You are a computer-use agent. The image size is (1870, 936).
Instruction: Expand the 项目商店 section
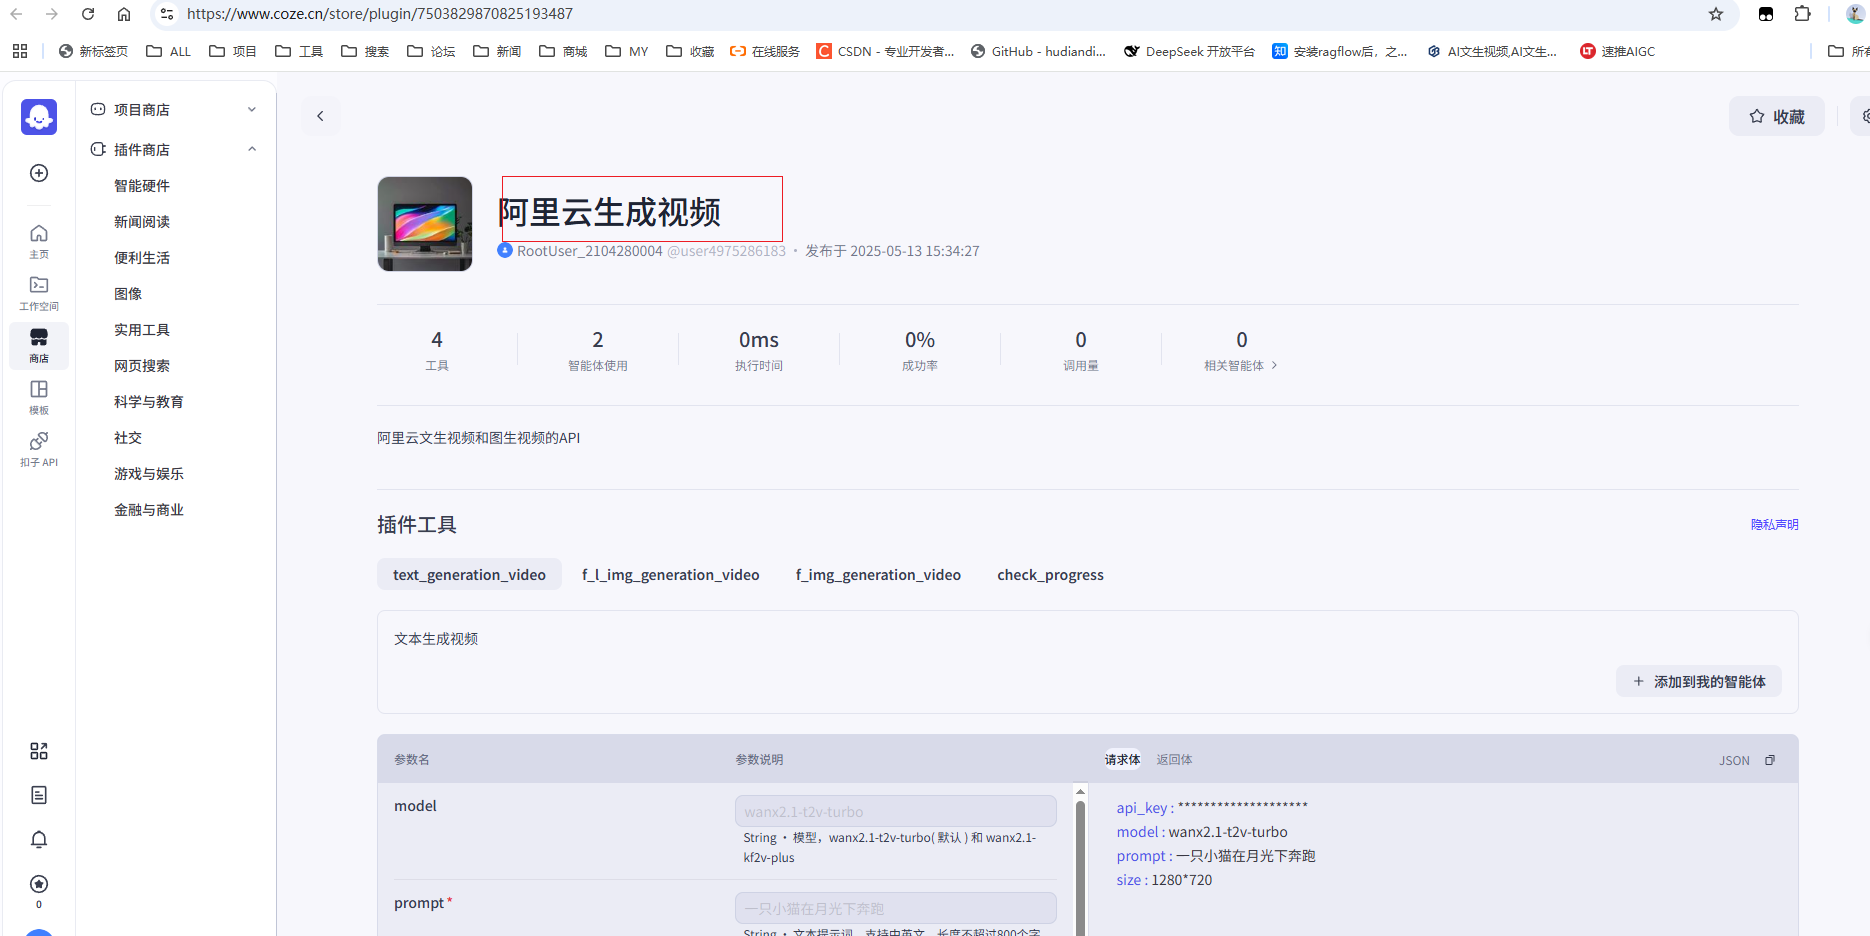[x=252, y=109]
